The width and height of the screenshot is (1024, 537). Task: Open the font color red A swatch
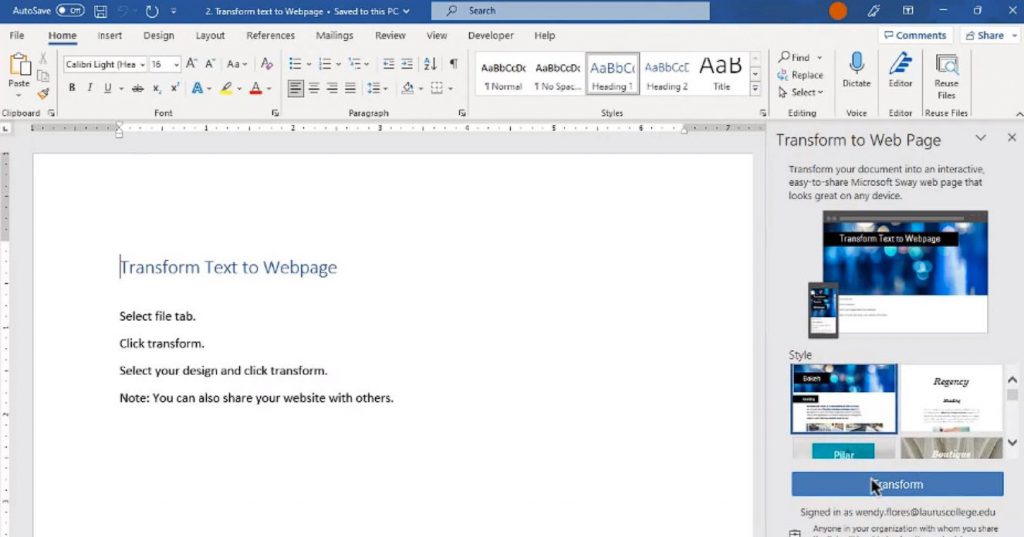(x=256, y=88)
